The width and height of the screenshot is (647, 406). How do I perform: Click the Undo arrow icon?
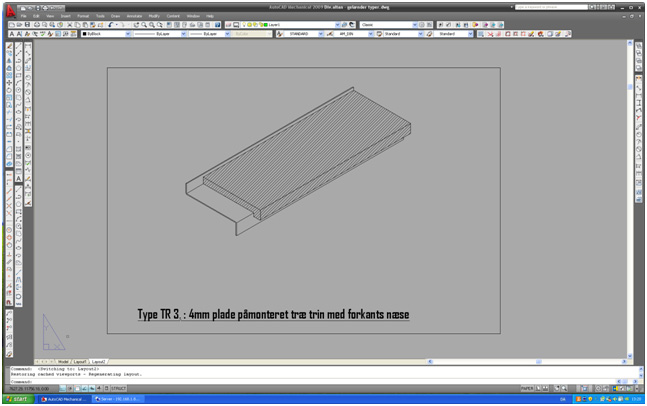tap(111, 25)
